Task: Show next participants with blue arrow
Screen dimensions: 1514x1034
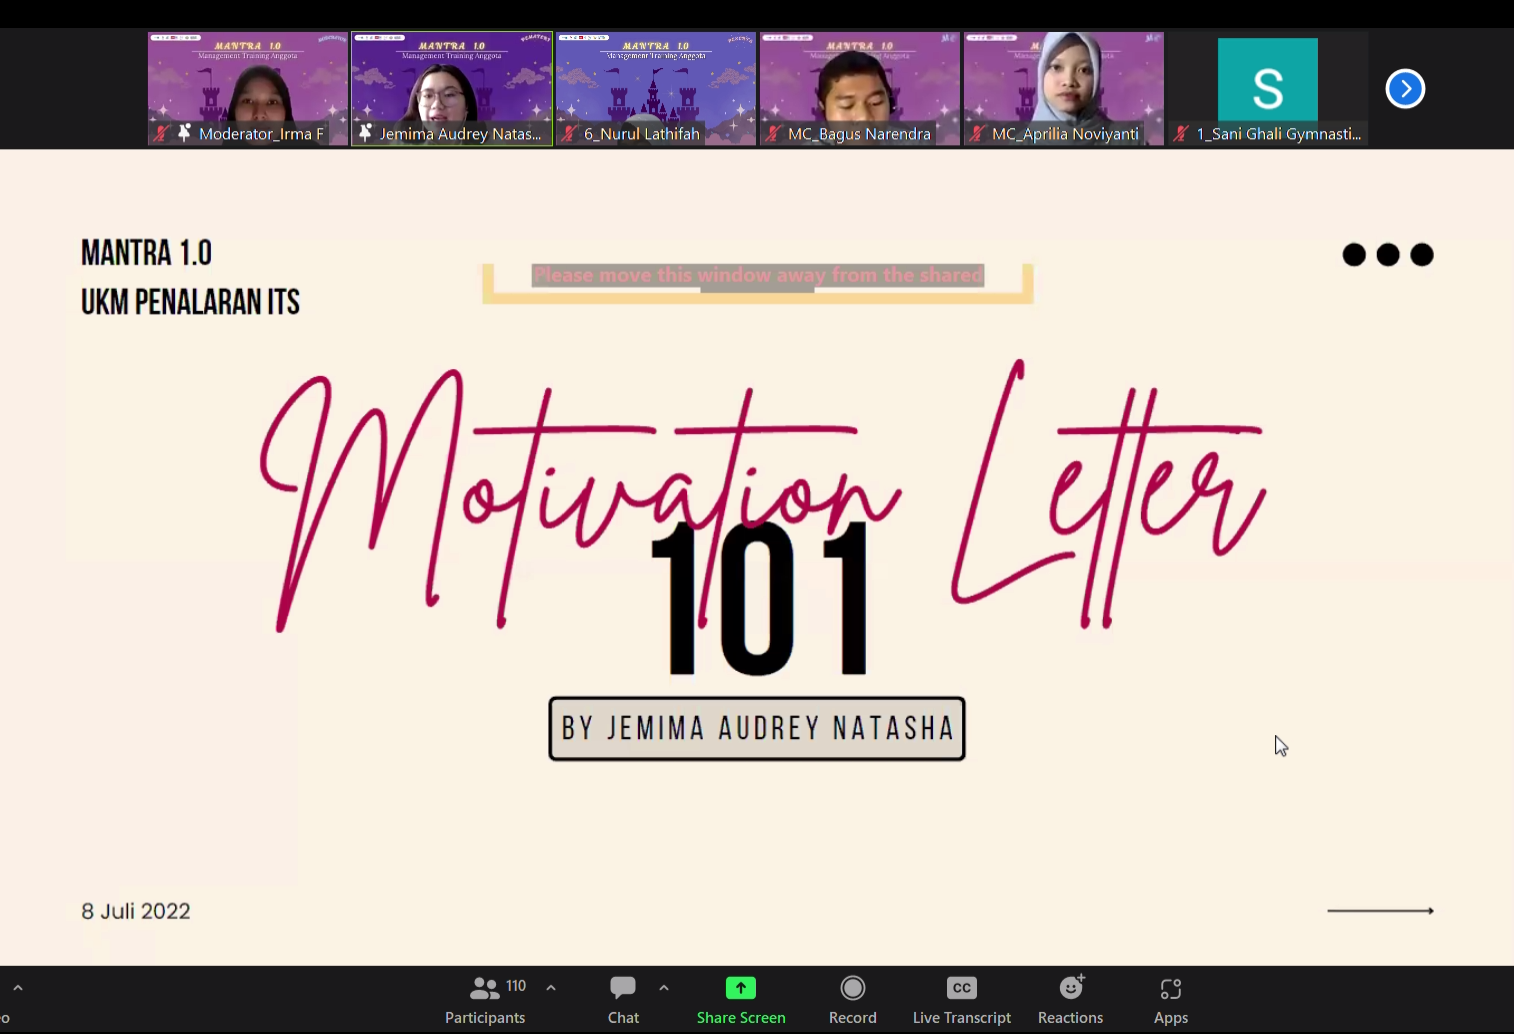Action: tap(1404, 89)
